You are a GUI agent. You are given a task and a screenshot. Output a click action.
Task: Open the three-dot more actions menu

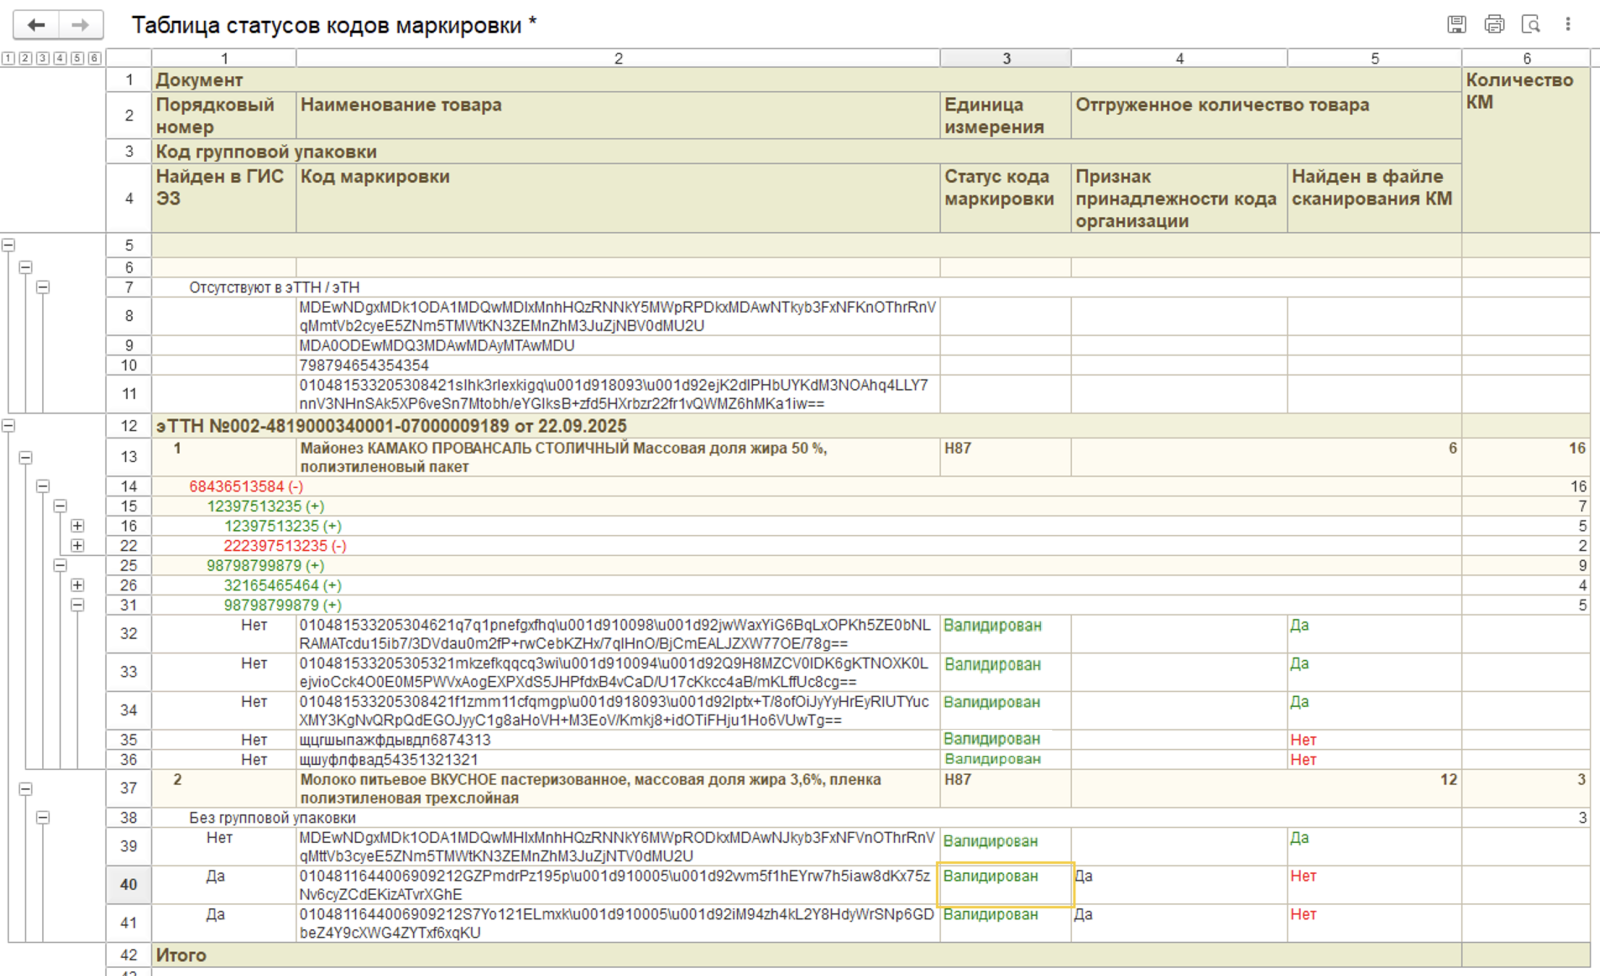(x=1568, y=25)
